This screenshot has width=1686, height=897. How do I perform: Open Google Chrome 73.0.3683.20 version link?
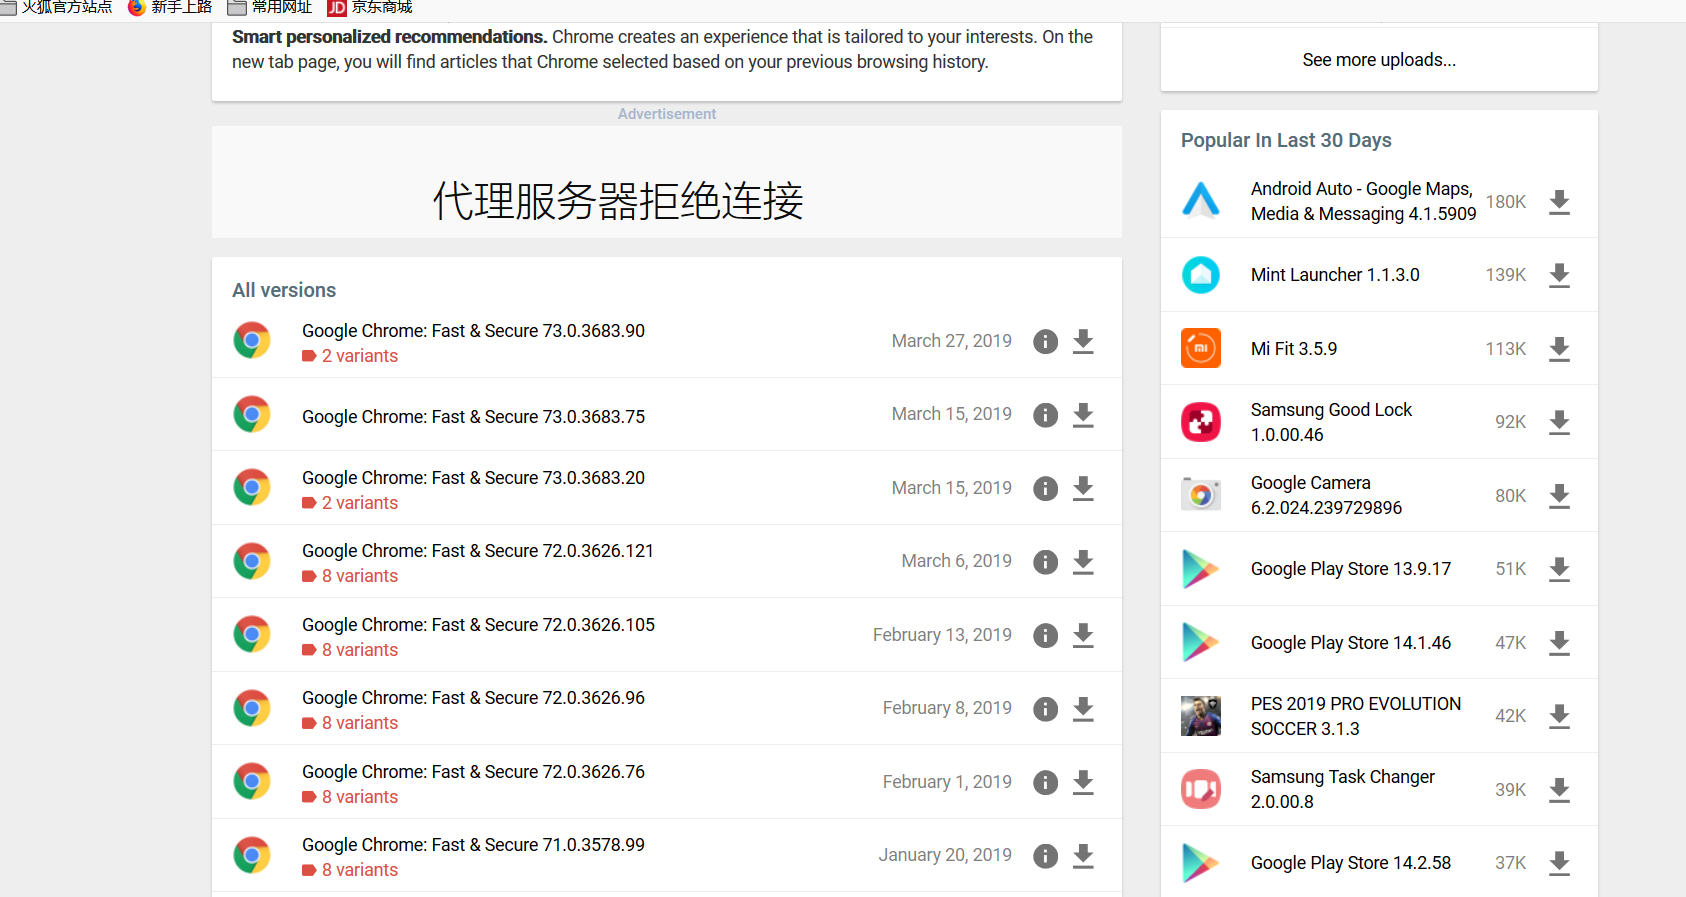pos(473,478)
